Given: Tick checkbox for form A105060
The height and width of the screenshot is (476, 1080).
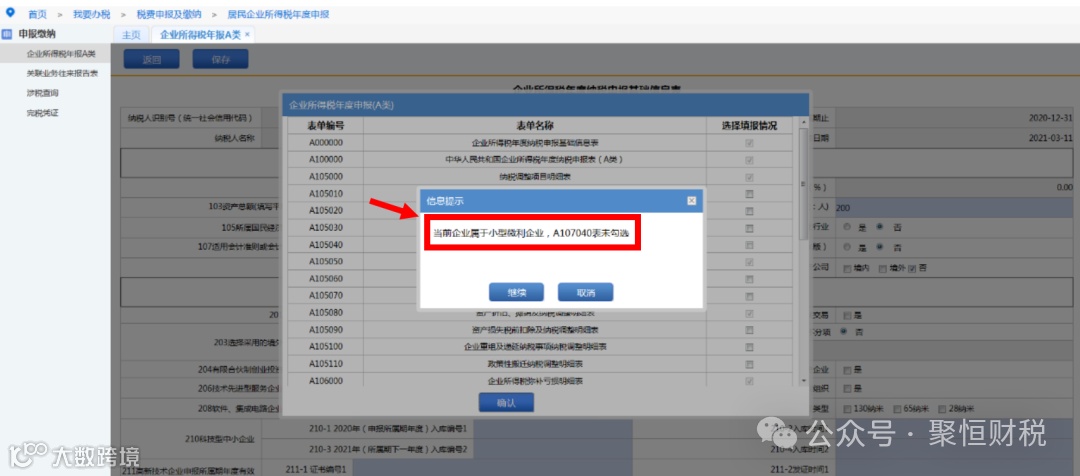Looking at the screenshot, I should 749,279.
